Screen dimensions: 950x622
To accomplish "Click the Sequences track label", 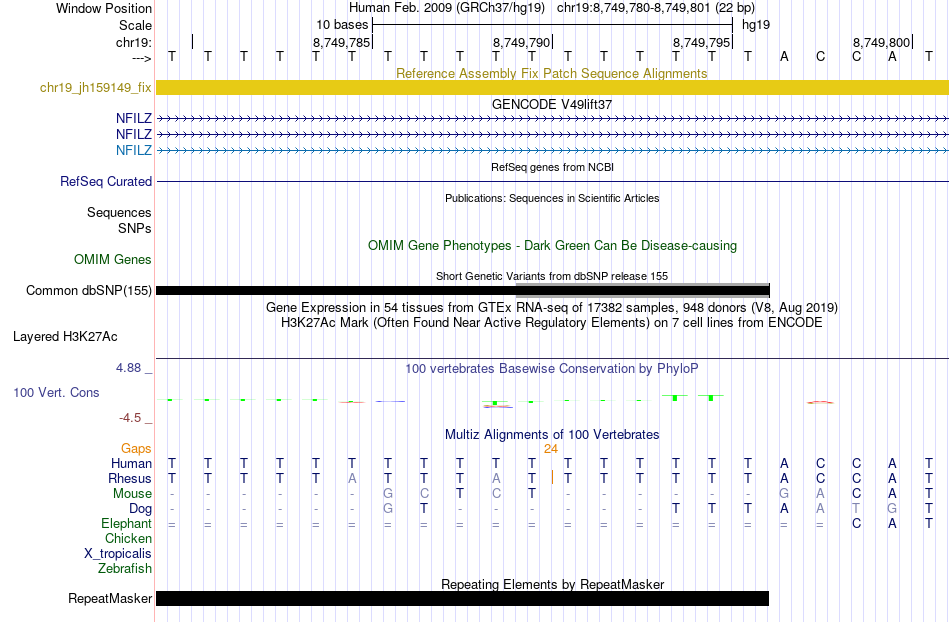I will click(x=119, y=213).
